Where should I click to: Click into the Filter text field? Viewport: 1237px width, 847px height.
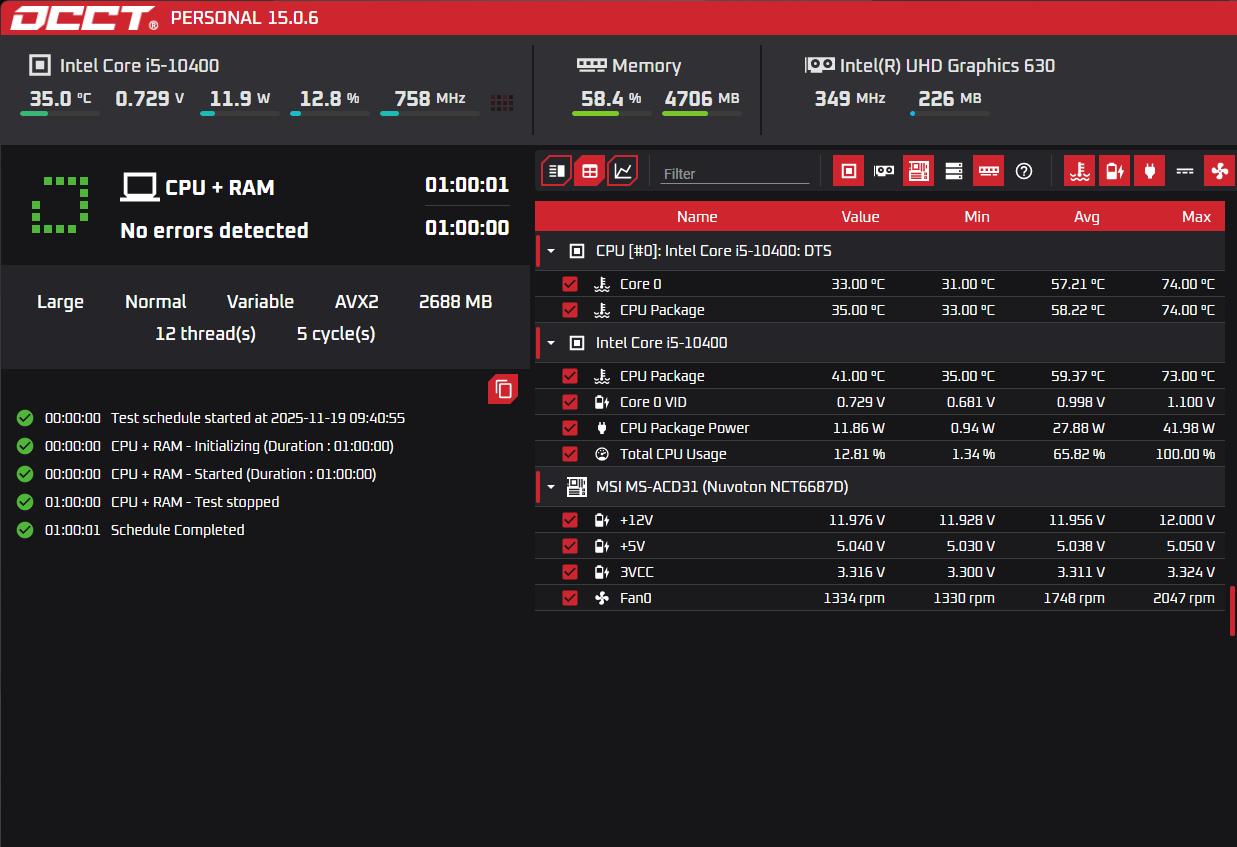(734, 173)
